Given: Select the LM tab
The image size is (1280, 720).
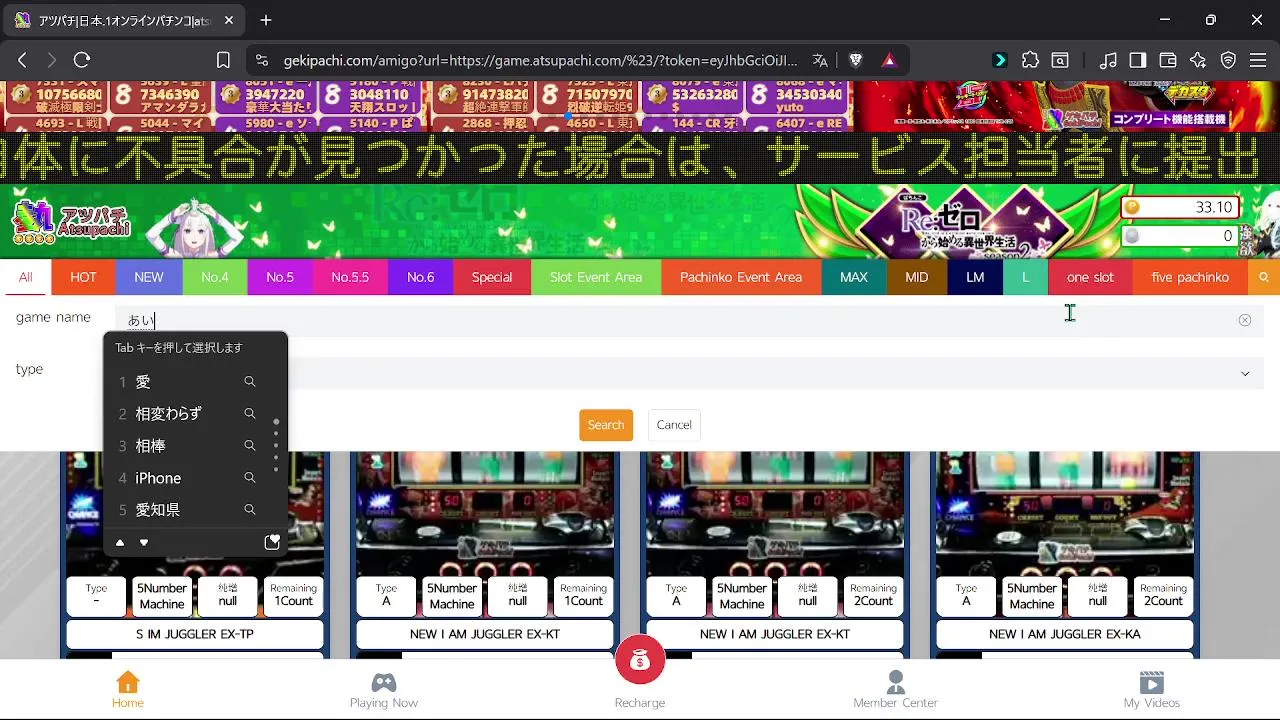Looking at the screenshot, I should click(x=975, y=277).
